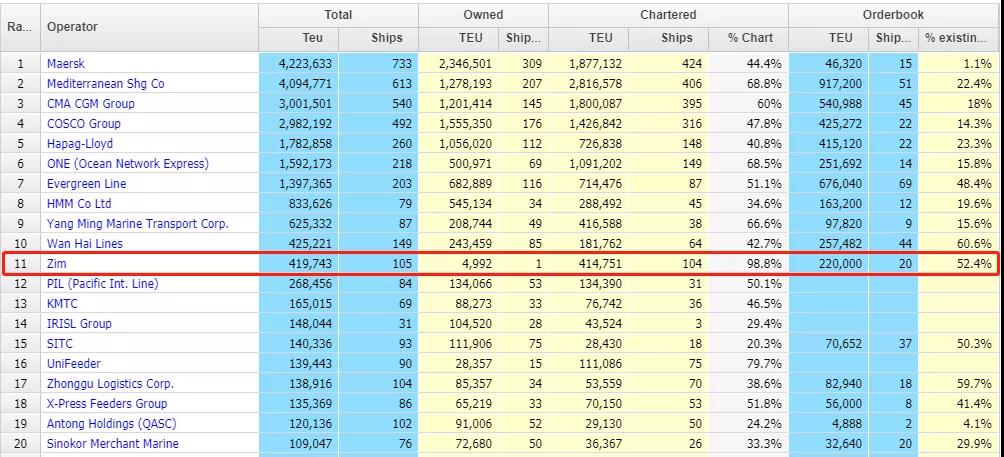Viewport: 1004px width, 457px height.
Task: Click ONE (Ocean Network Express) link
Action: [127, 164]
